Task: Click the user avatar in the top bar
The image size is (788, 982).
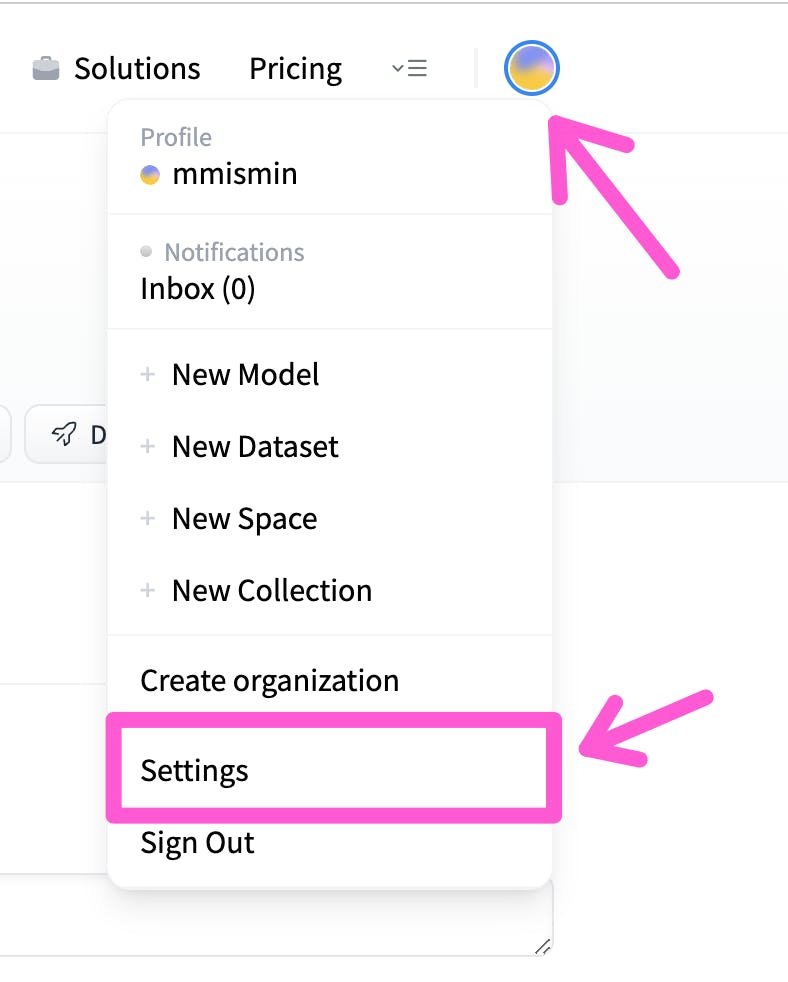Action: 532,69
